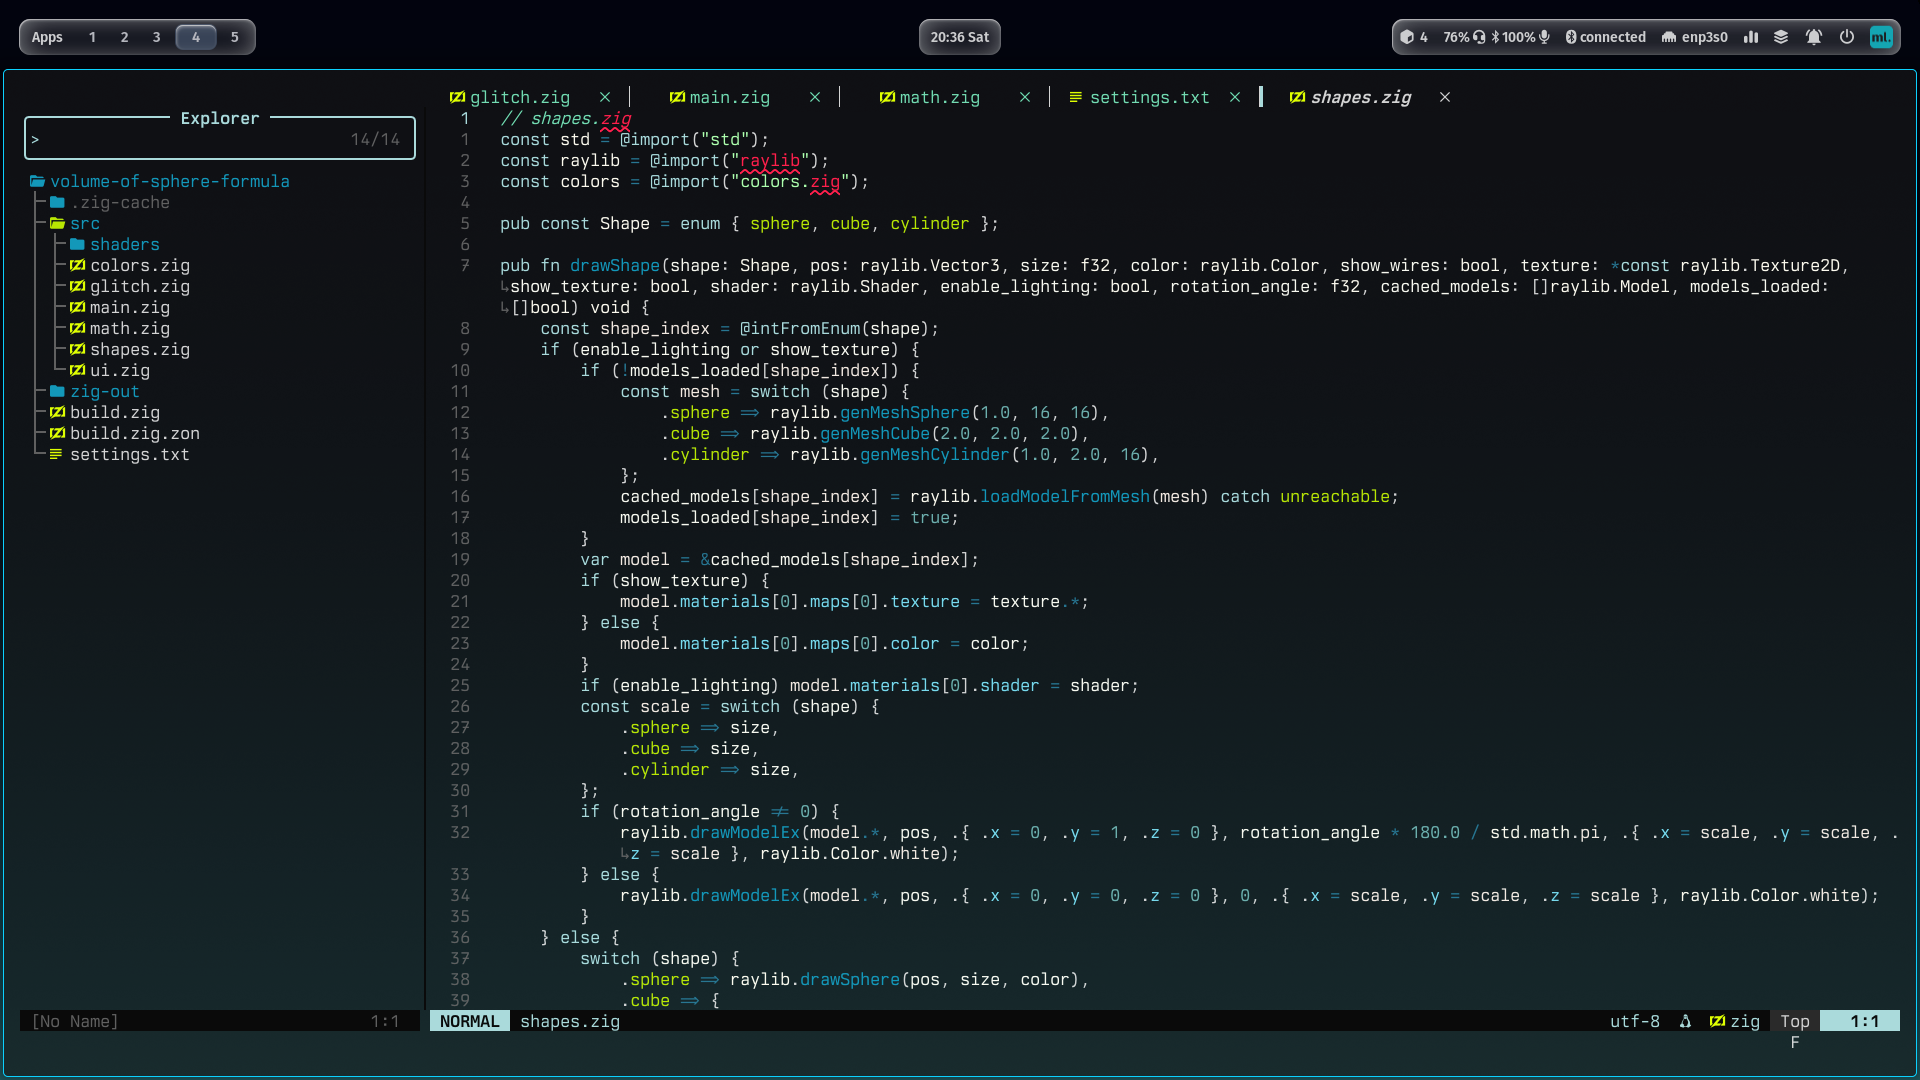1920x1080 pixels.
Task: Click the Explorer search input field
Action: 190,139
